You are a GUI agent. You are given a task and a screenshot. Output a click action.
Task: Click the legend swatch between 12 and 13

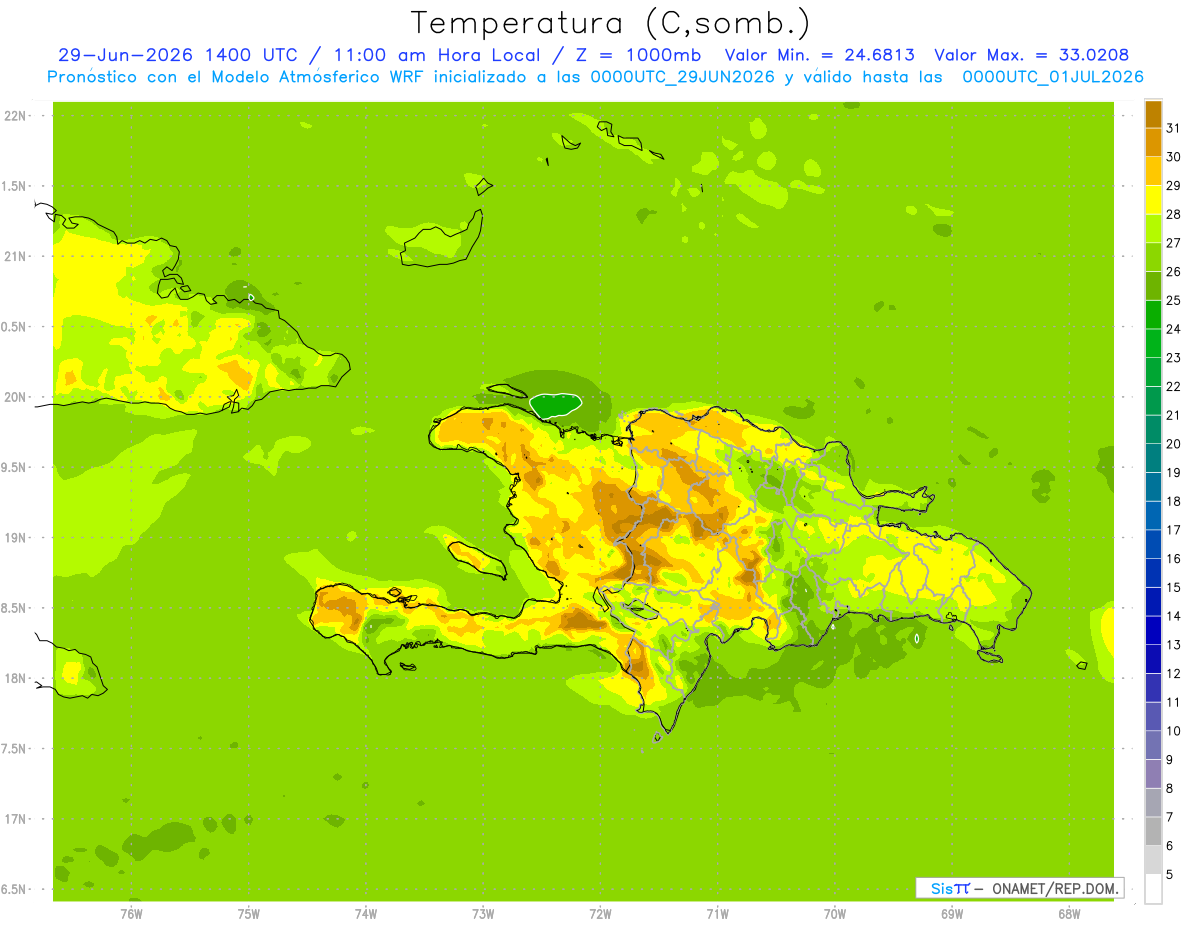click(1153, 659)
